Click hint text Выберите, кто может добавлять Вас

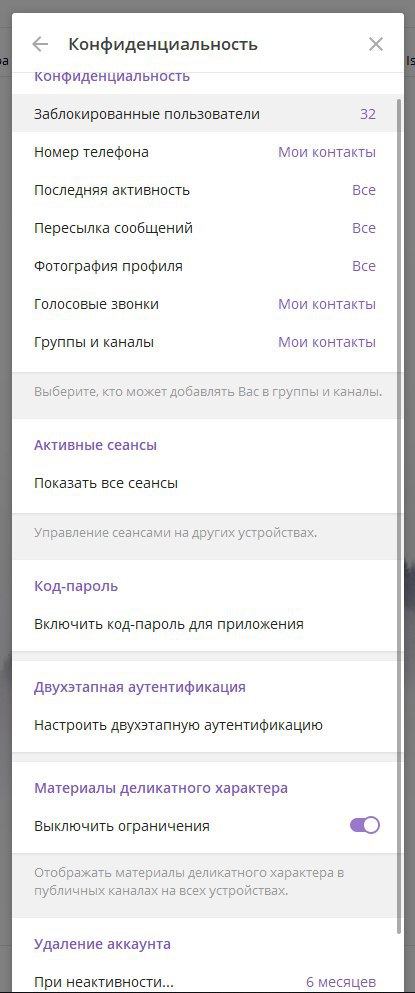pos(208,392)
